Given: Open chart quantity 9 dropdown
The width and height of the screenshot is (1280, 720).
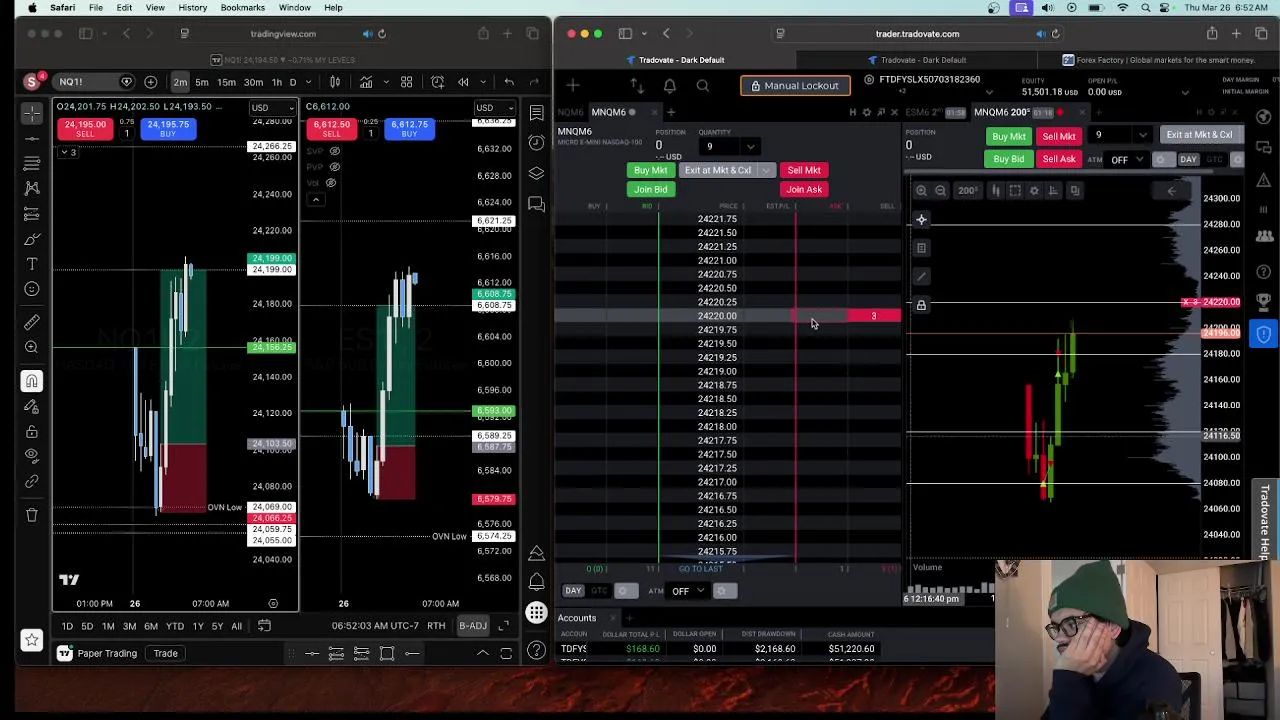Looking at the screenshot, I should pos(1143,135).
